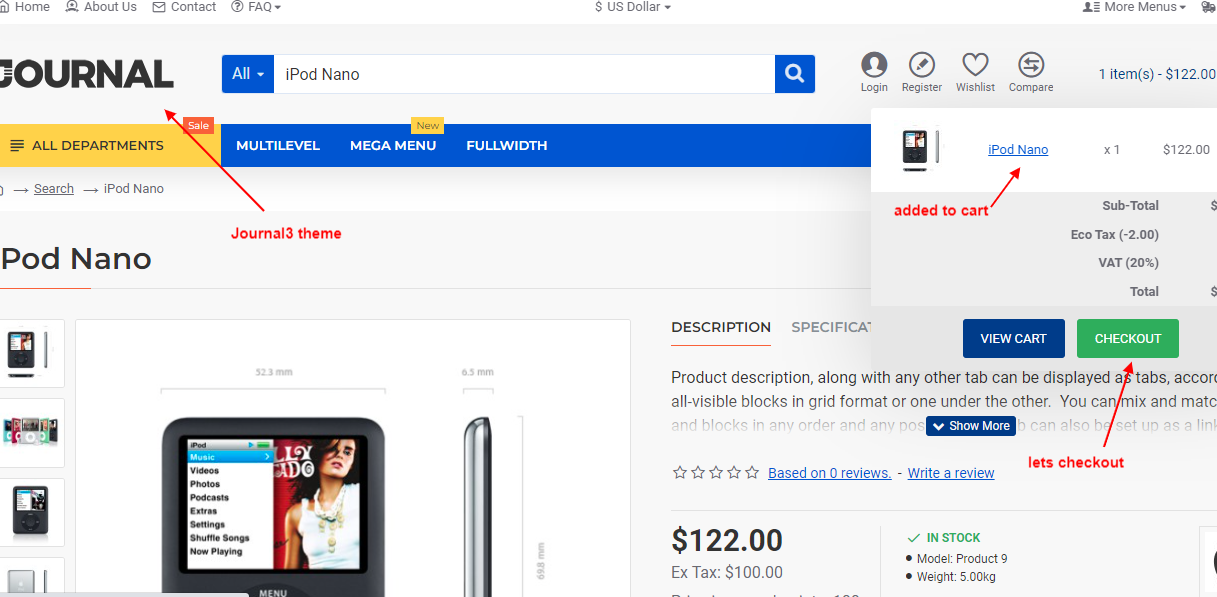Open the iPod Nano cart item link

[1018, 150]
